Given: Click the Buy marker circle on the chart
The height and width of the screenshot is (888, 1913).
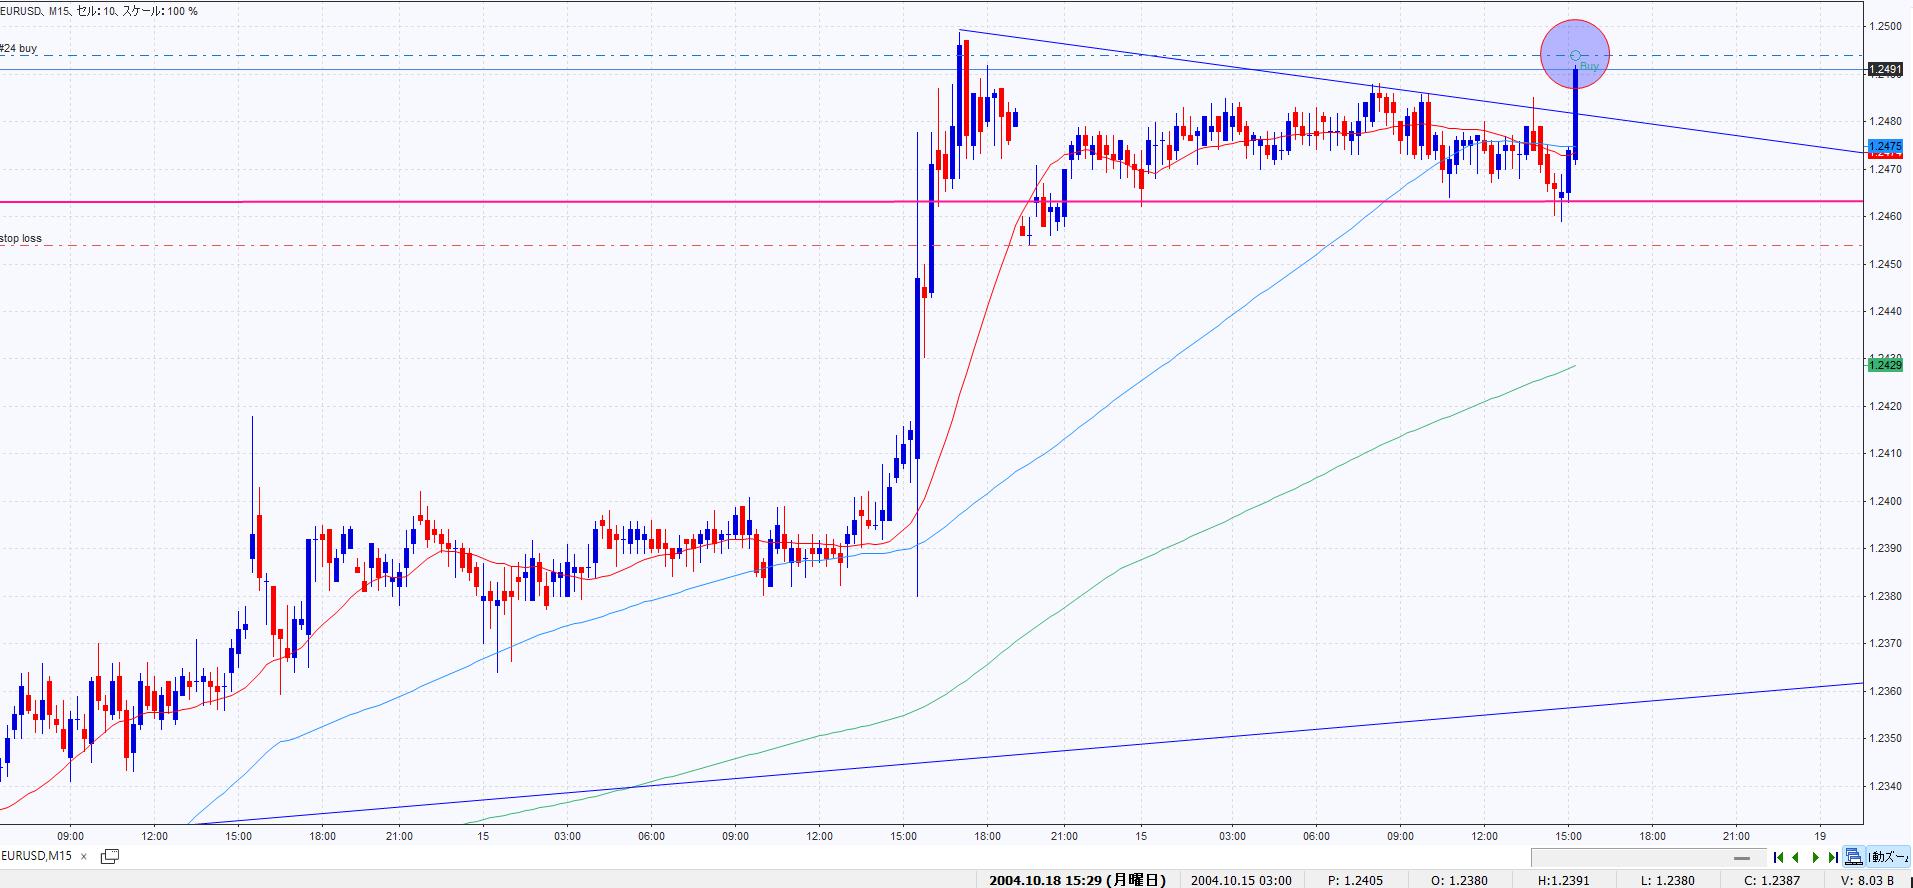Looking at the screenshot, I should [x=1575, y=55].
